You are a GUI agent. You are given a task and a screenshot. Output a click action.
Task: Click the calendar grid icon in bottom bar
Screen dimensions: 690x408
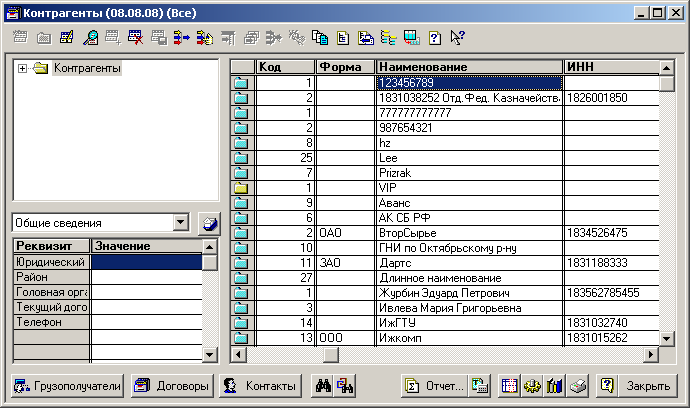coord(509,386)
